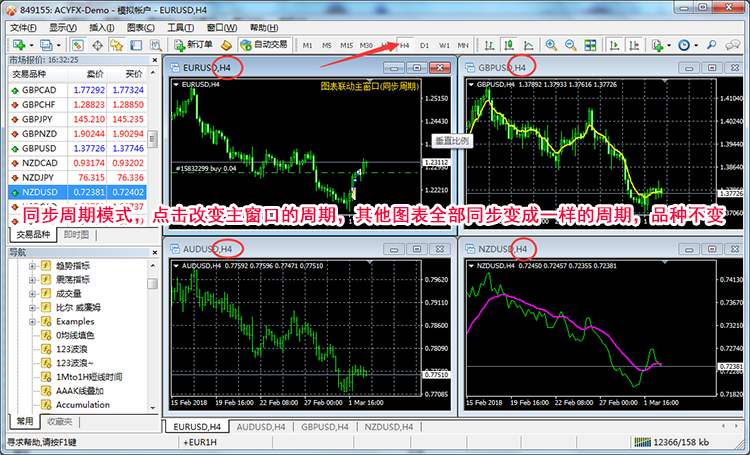The height and width of the screenshot is (455, 750).
Task: Click the 新订单 new order button
Action: click(194, 45)
